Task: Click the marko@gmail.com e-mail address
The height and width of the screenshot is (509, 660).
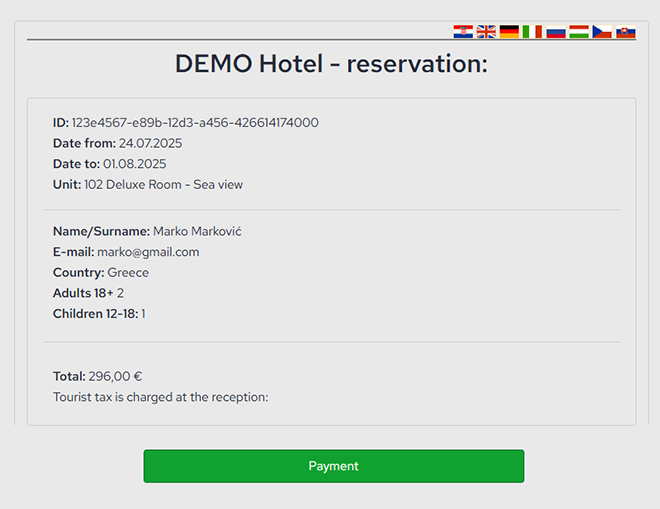Action: pyautogui.click(x=148, y=252)
